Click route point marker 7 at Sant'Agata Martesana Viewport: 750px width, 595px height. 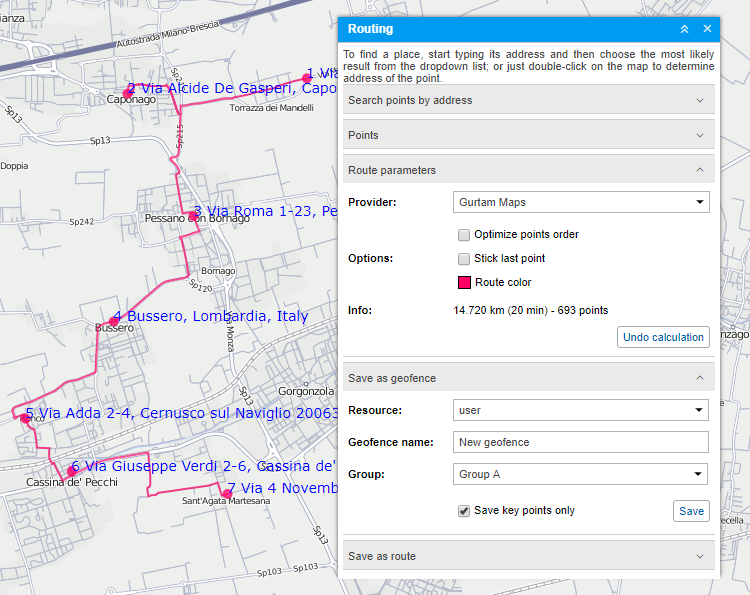point(227,493)
